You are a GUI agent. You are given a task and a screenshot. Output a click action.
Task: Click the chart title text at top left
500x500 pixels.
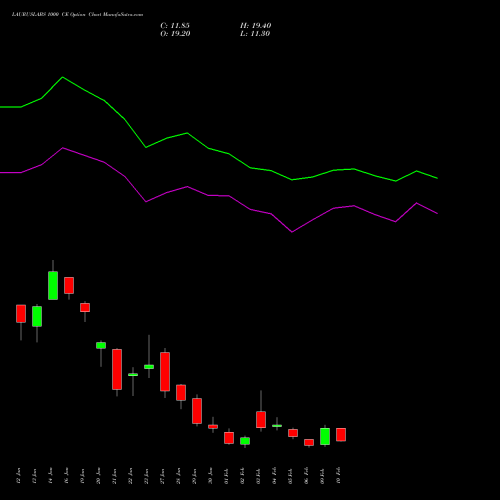(77, 15)
